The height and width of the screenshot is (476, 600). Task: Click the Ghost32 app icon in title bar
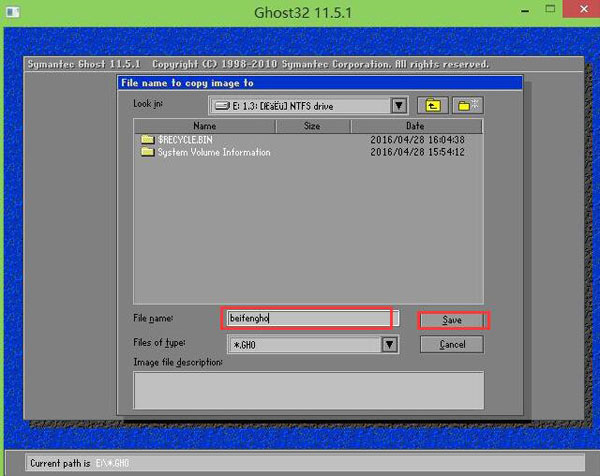tap(13, 12)
